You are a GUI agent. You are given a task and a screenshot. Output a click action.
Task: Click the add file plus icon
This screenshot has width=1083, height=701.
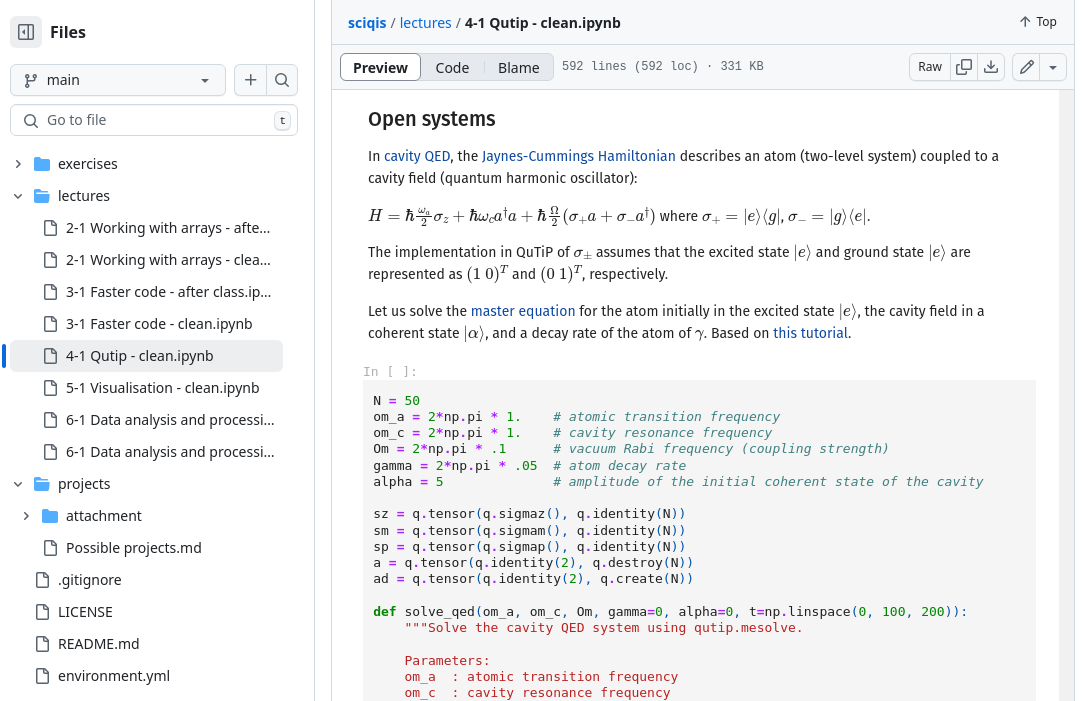[250, 80]
